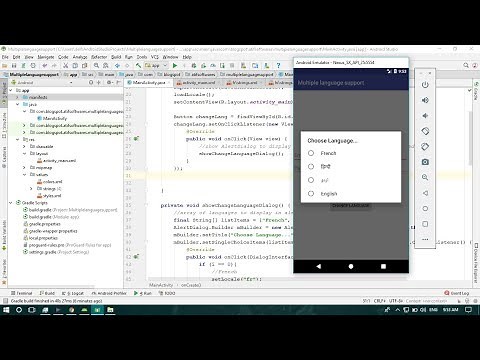Viewport: 480px width, 360px height.
Task: Open local.properties in project tree
Action: point(40,238)
